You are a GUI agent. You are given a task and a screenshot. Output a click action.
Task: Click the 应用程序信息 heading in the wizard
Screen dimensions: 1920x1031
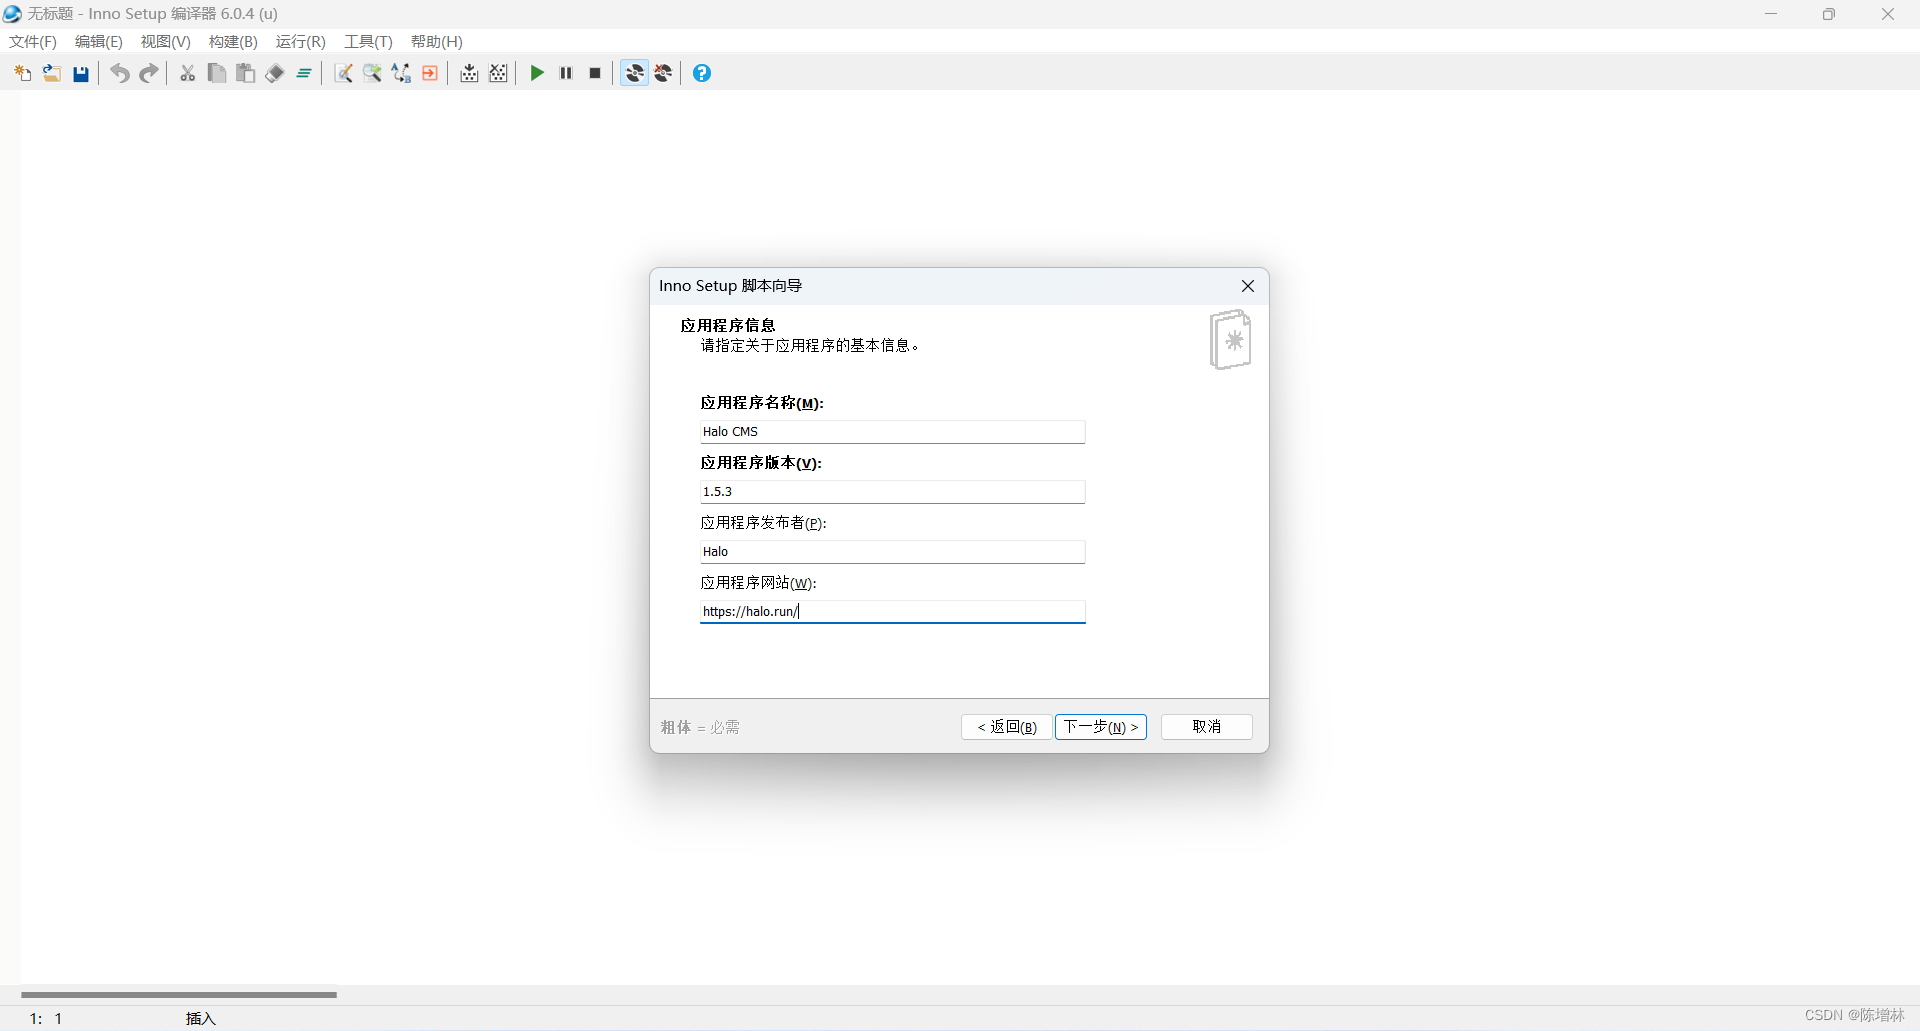(728, 325)
